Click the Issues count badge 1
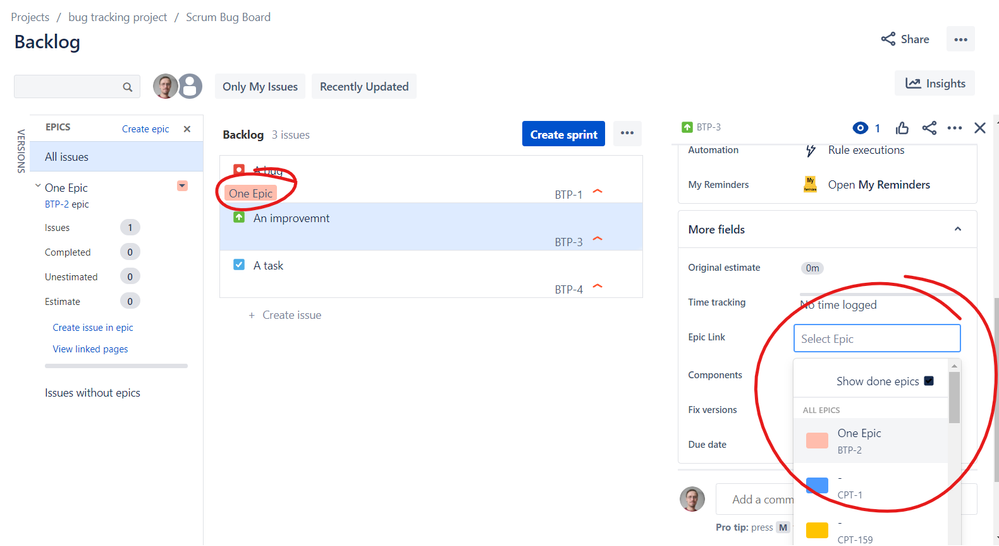The image size is (999, 546). (130, 227)
